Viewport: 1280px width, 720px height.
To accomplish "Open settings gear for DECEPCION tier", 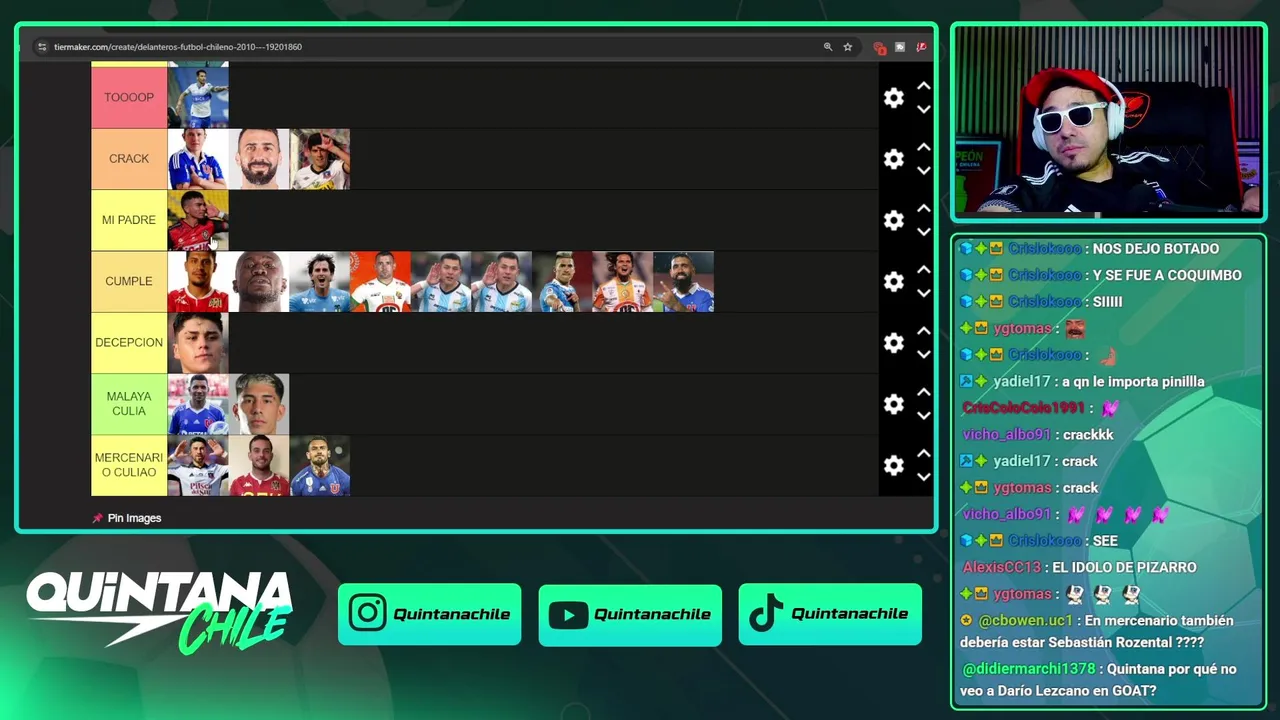I will click(x=894, y=343).
